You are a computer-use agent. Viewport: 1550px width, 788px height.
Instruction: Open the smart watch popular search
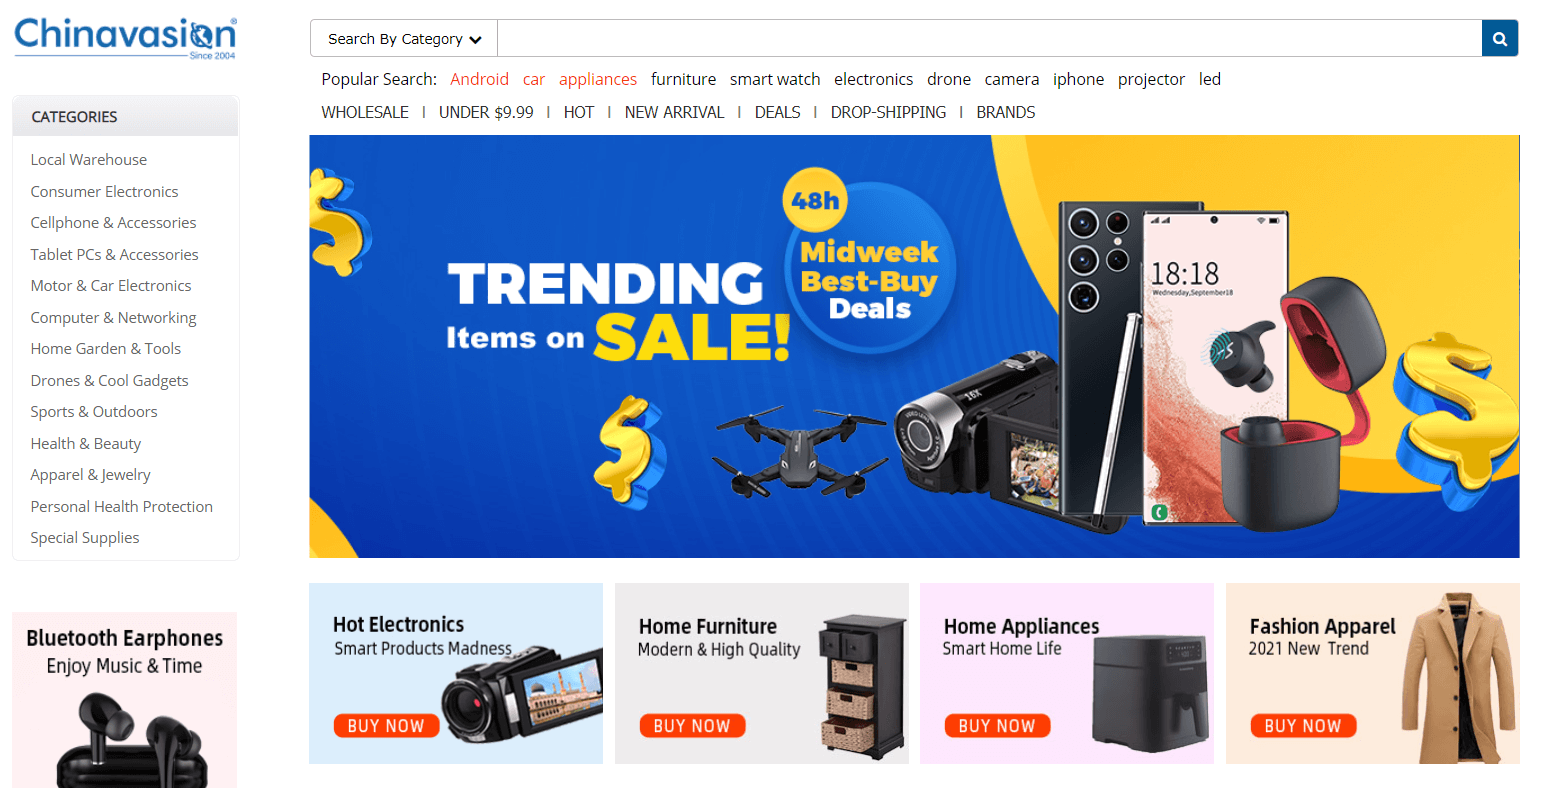point(775,79)
